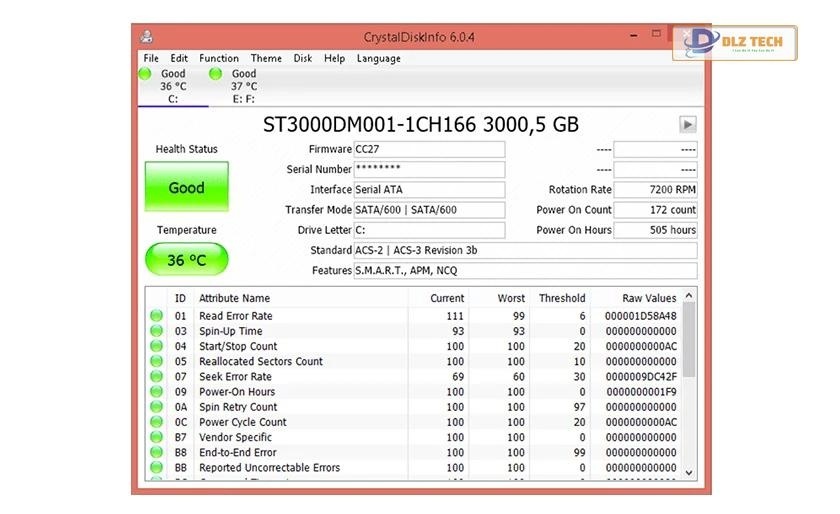Click the CrystalDiskInfo title bar app icon
This screenshot has height=514, width=840.
tap(147, 36)
